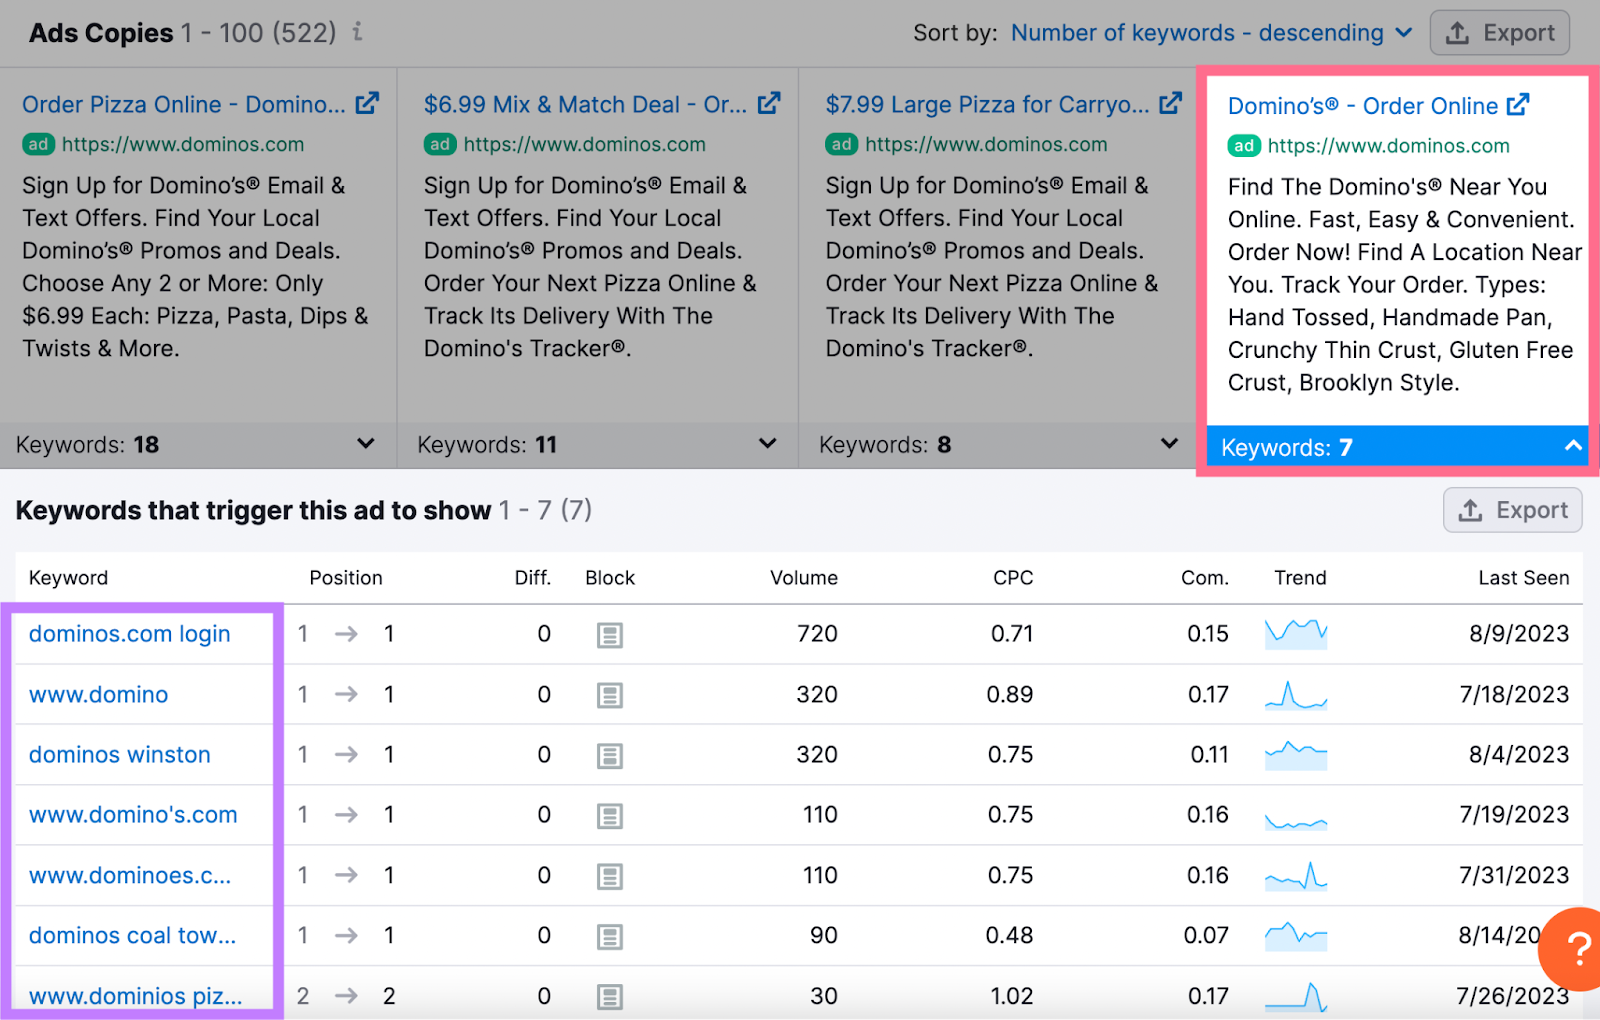Open the external link icon on "$7.99 Large Pizza" ad
1600x1020 pixels.
click(1170, 103)
